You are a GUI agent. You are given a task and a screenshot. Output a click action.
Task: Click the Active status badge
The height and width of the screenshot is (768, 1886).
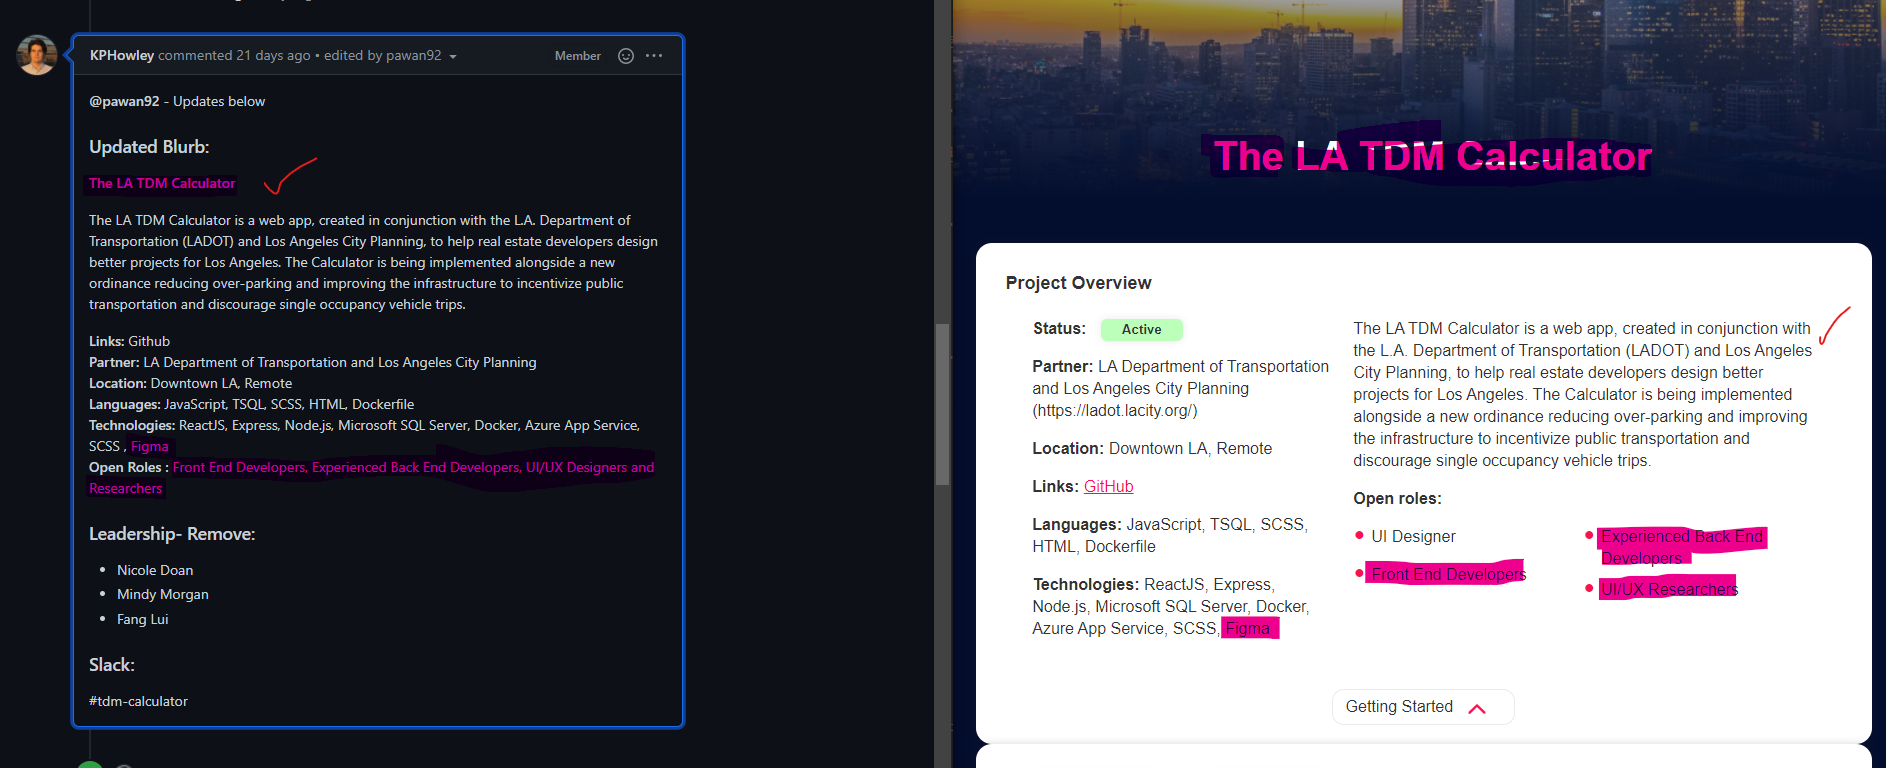(1141, 329)
